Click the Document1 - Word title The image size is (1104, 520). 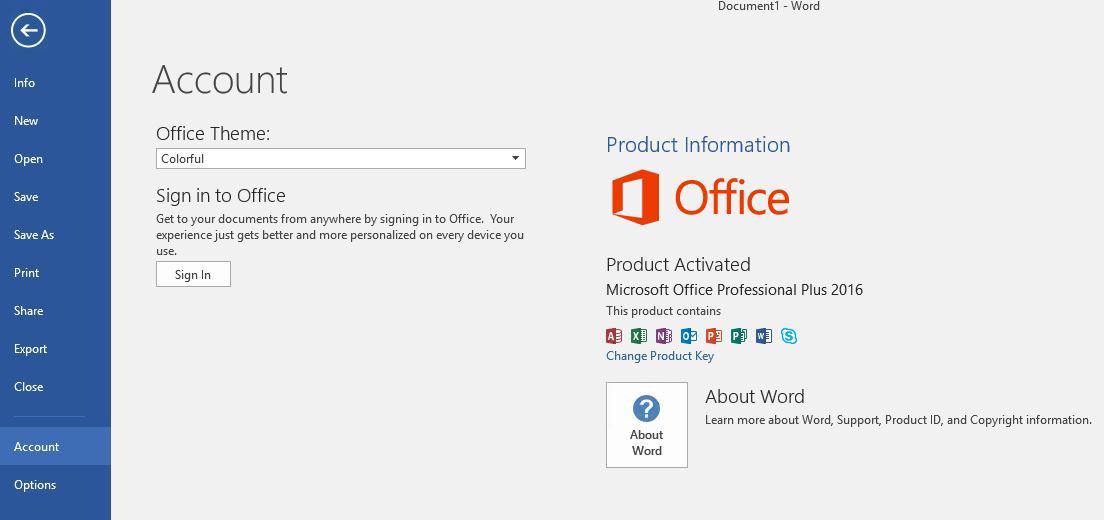tap(769, 6)
